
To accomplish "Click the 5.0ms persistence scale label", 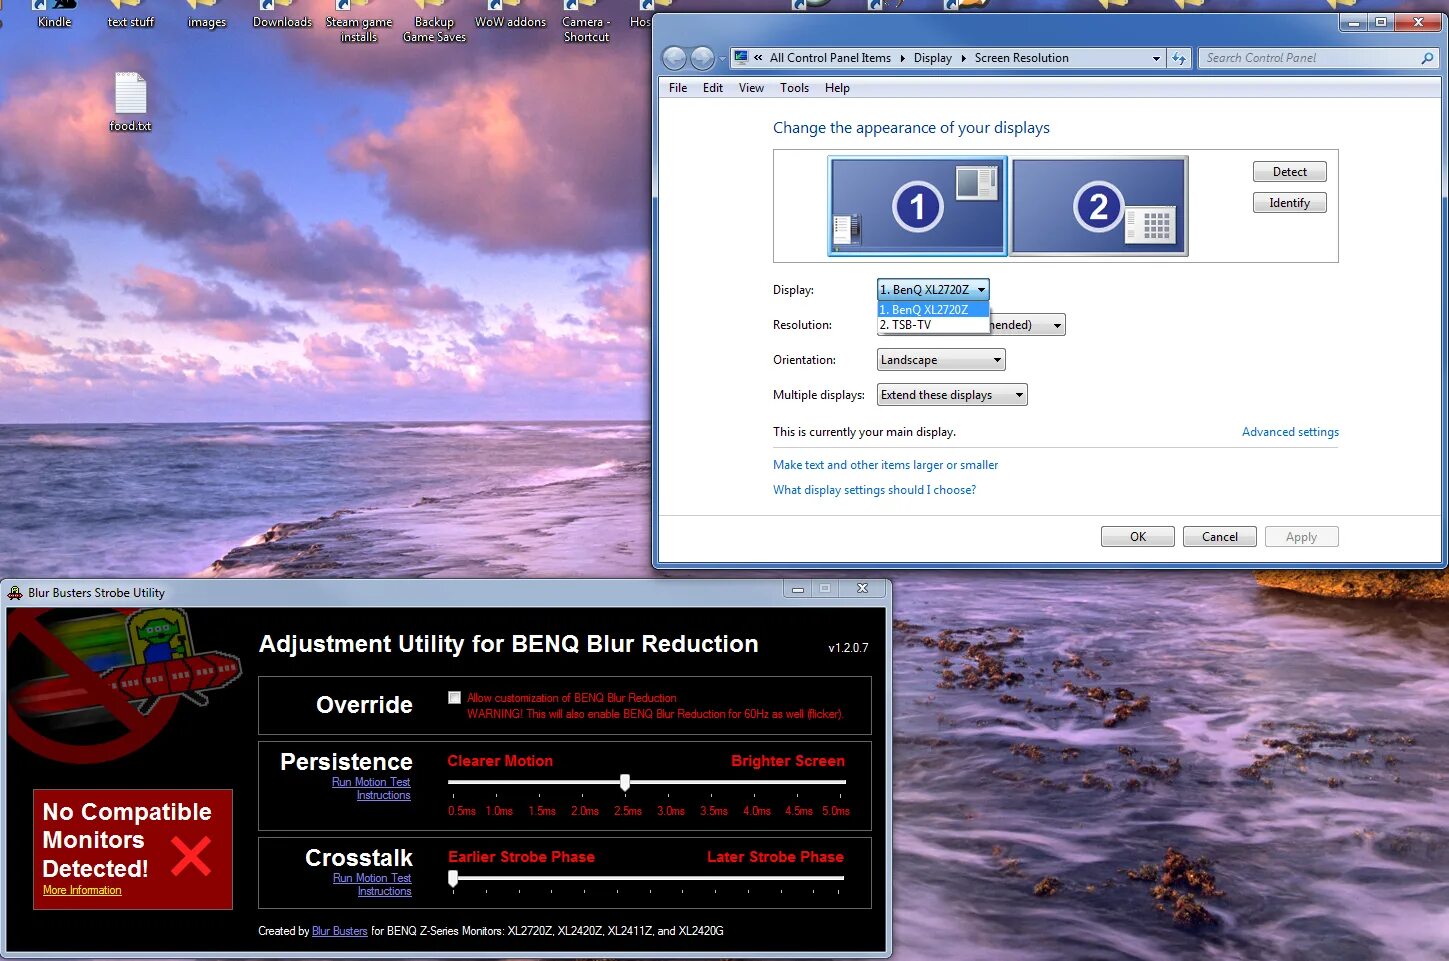I will coord(836,811).
